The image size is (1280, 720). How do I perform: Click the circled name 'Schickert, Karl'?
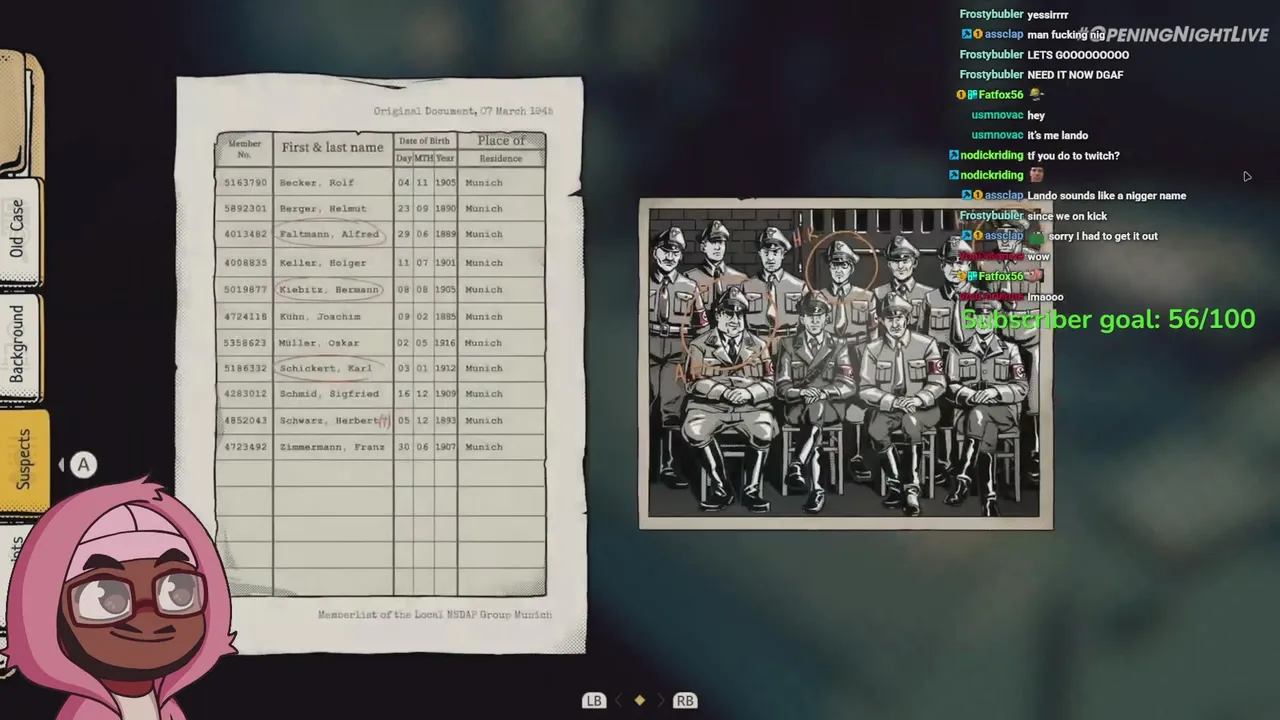(x=326, y=368)
